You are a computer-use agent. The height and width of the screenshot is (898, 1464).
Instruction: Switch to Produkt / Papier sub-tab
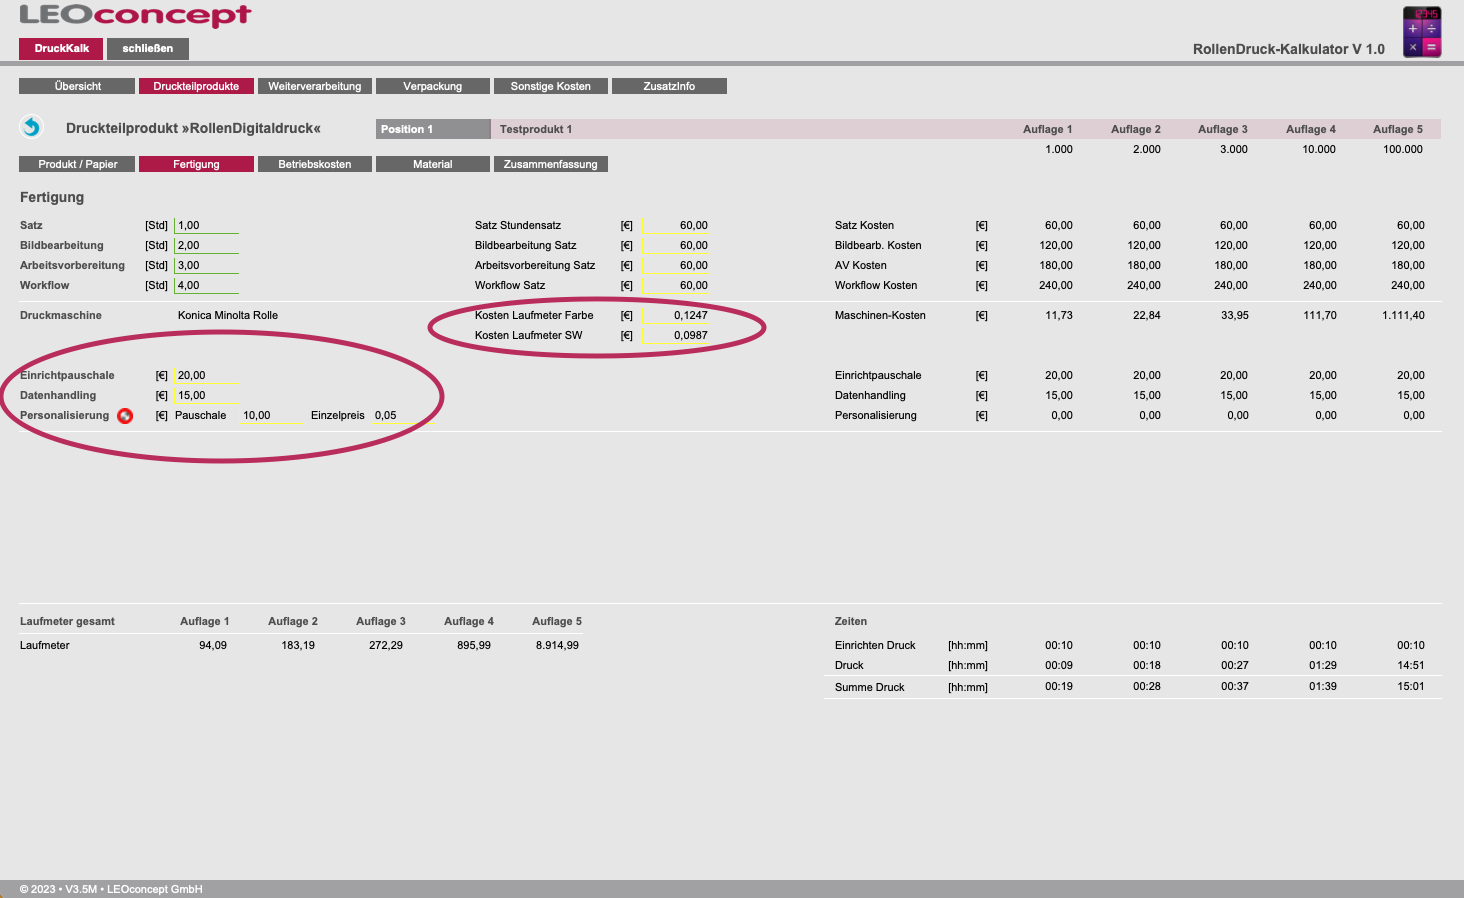click(x=77, y=164)
